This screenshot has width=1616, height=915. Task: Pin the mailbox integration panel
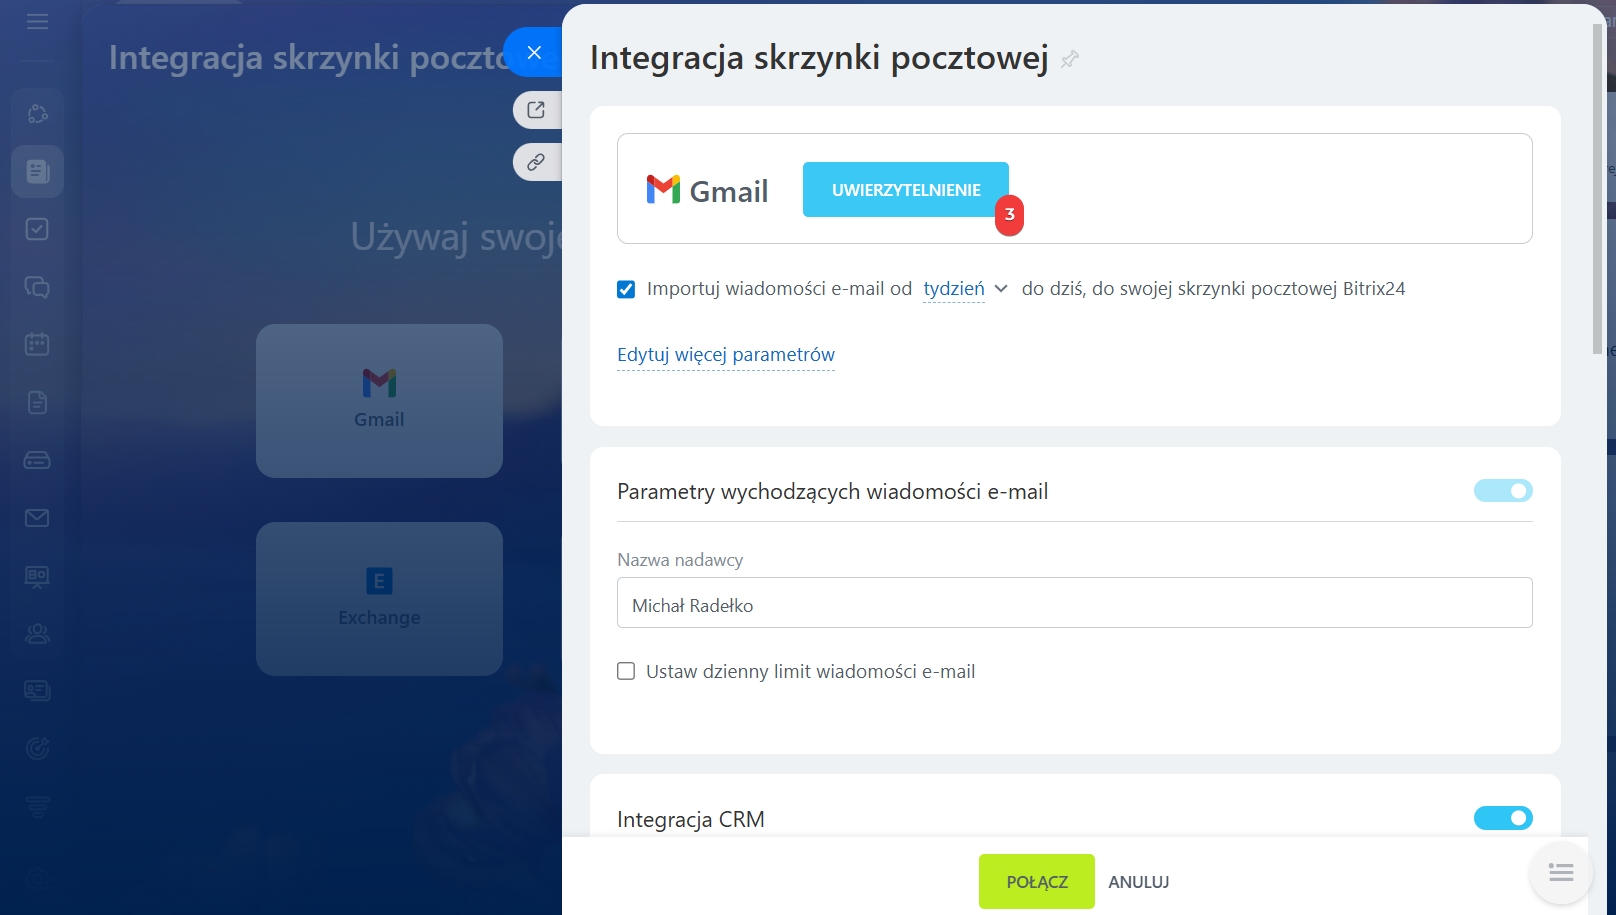pyautogui.click(x=1070, y=59)
